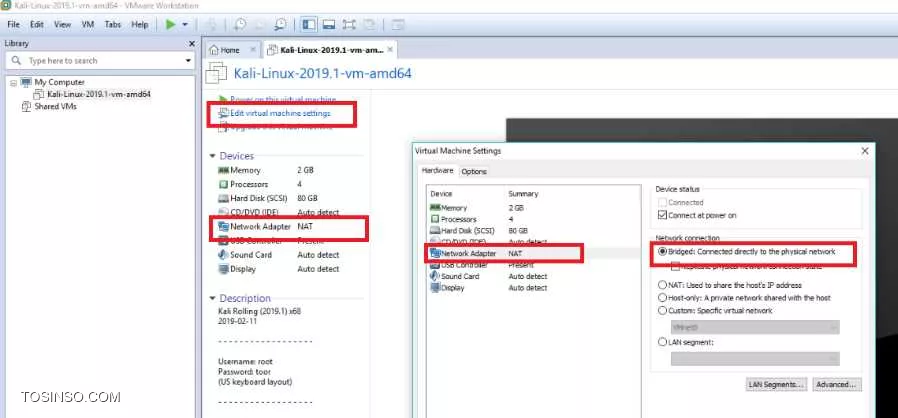
Task: Switch to Hardware tab in settings dialog
Action: click(x=438, y=171)
